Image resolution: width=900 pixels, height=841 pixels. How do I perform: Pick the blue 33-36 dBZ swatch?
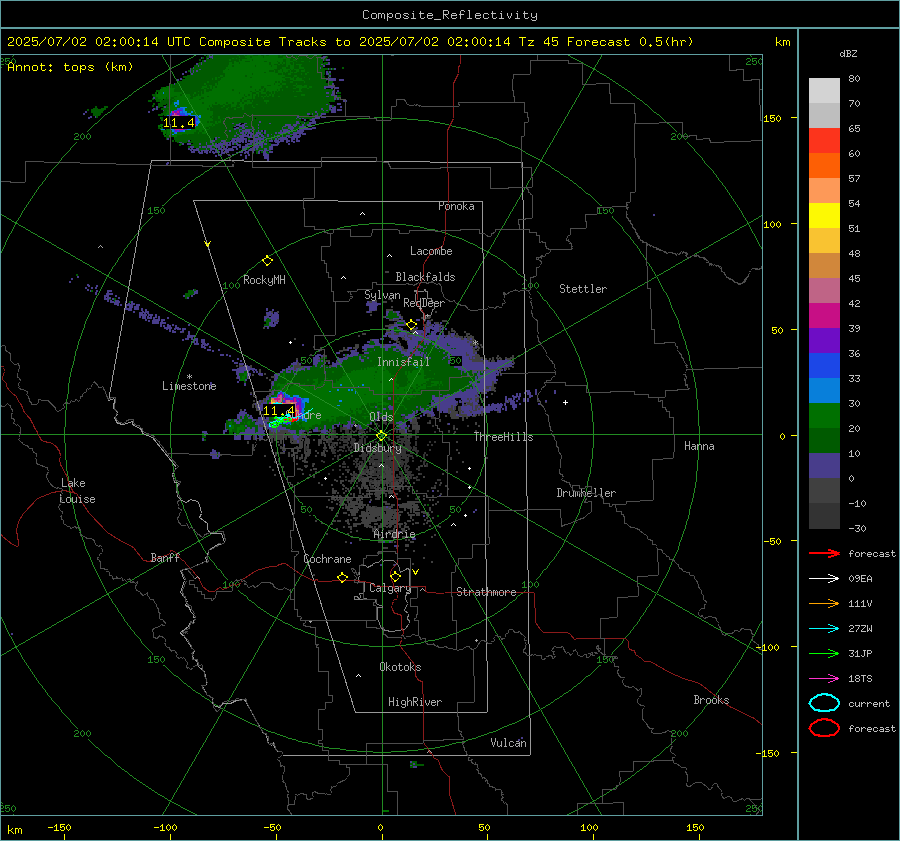[824, 365]
